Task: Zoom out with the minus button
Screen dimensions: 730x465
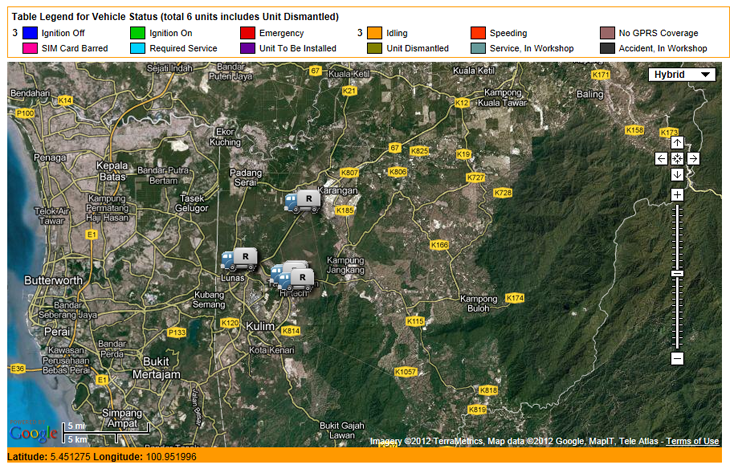Action: 677,358
